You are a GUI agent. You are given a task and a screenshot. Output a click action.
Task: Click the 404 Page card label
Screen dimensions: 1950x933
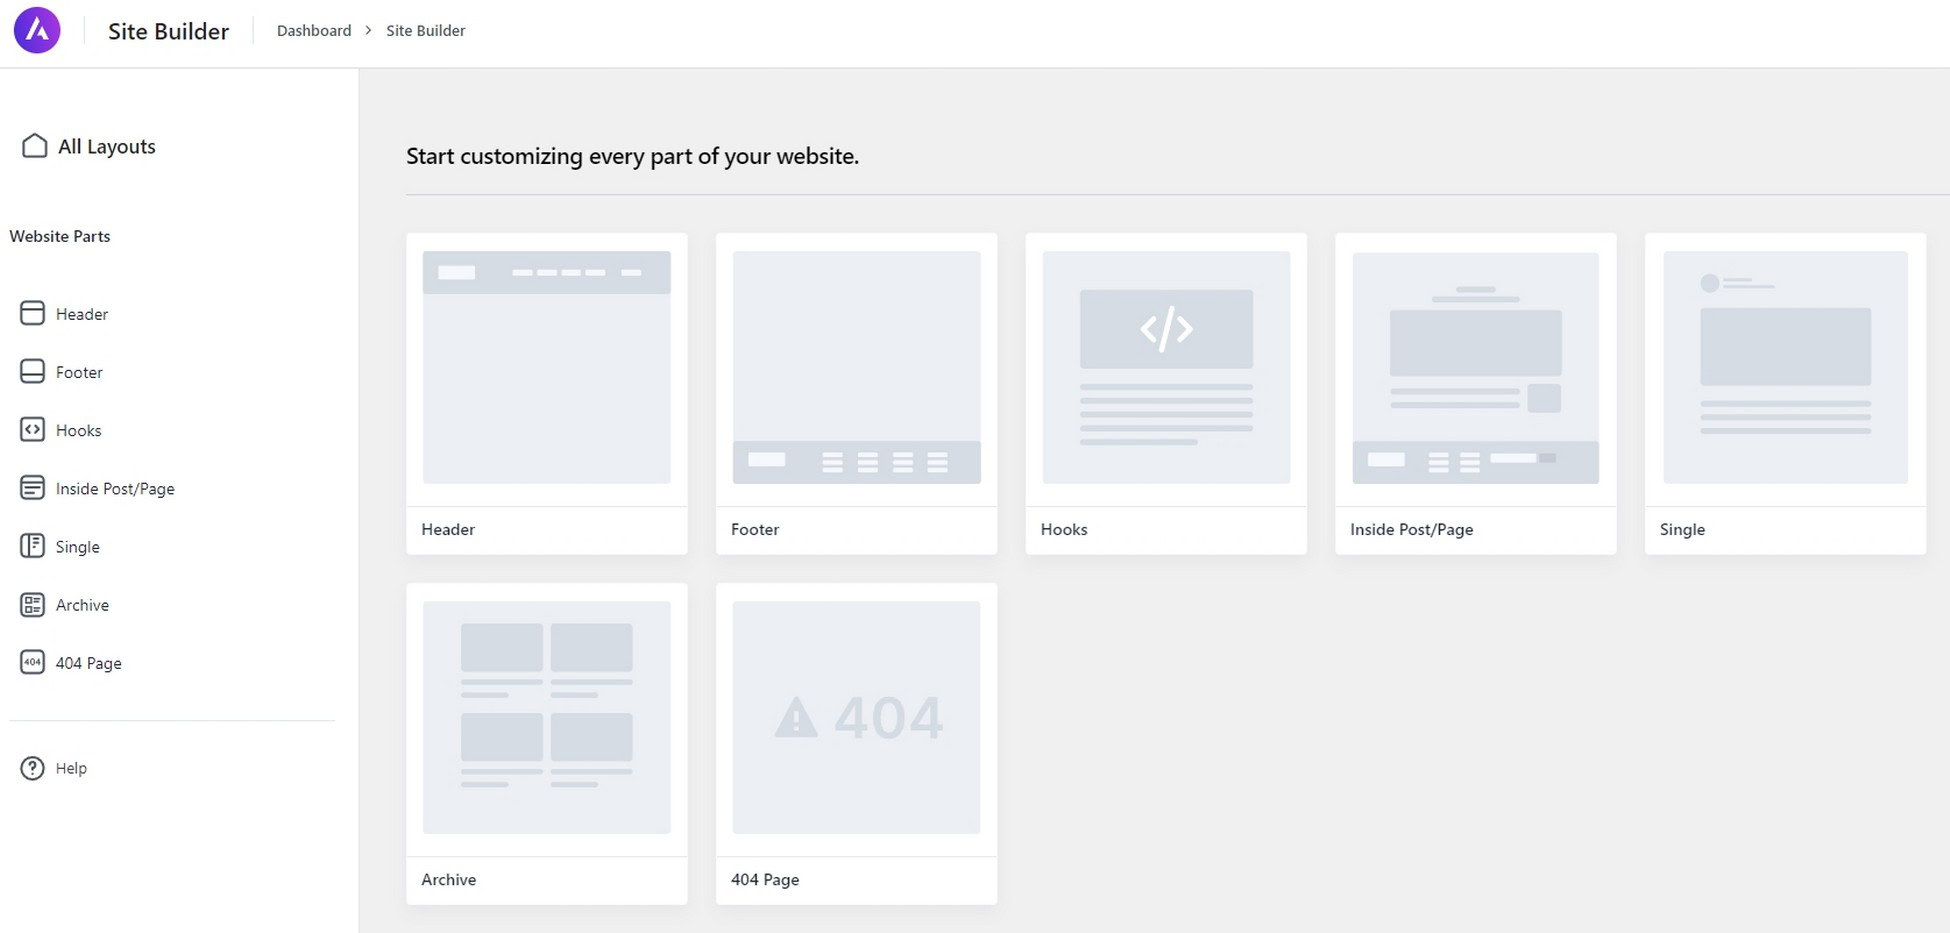tap(765, 879)
